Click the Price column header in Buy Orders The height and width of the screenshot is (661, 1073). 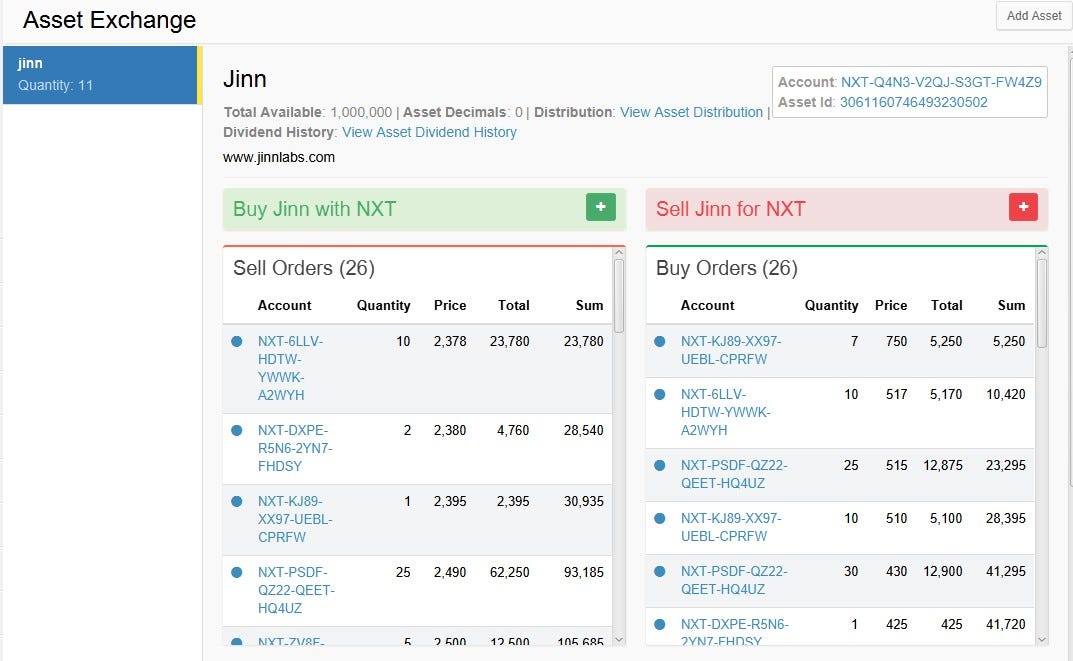click(891, 306)
